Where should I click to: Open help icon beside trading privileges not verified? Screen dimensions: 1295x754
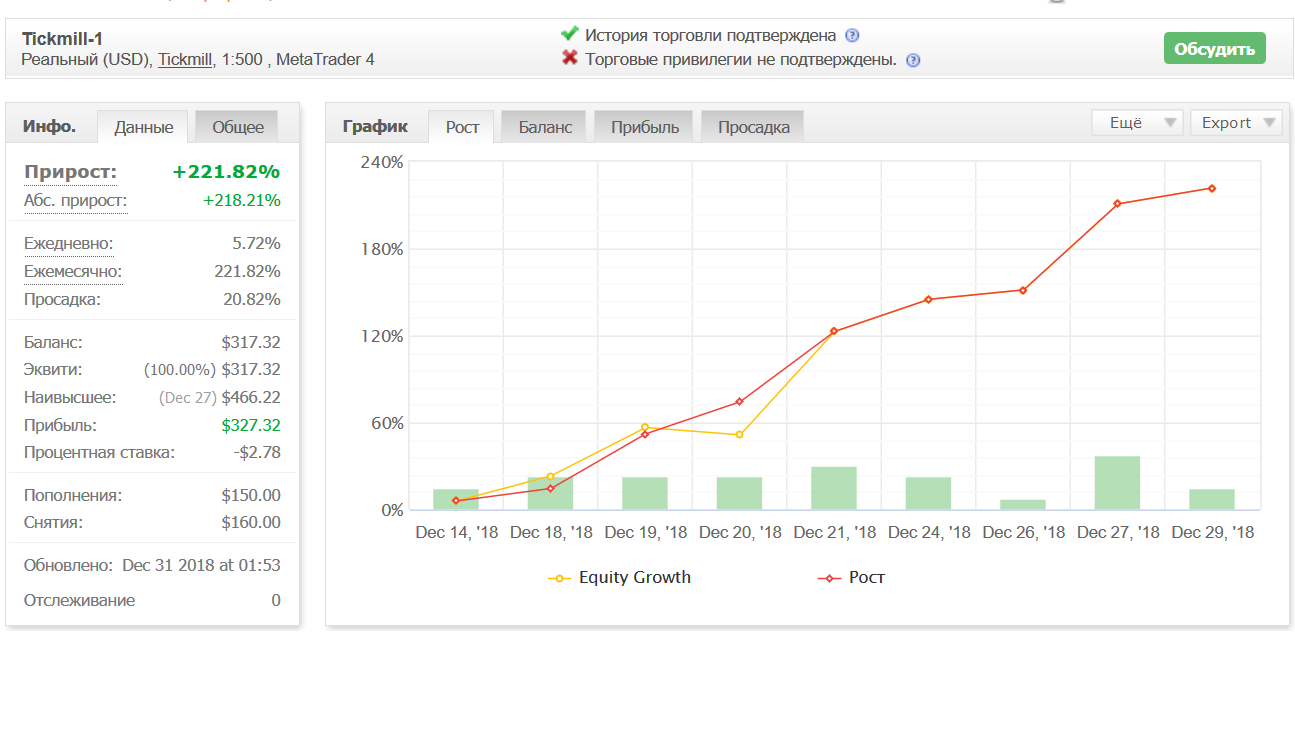tap(913, 60)
